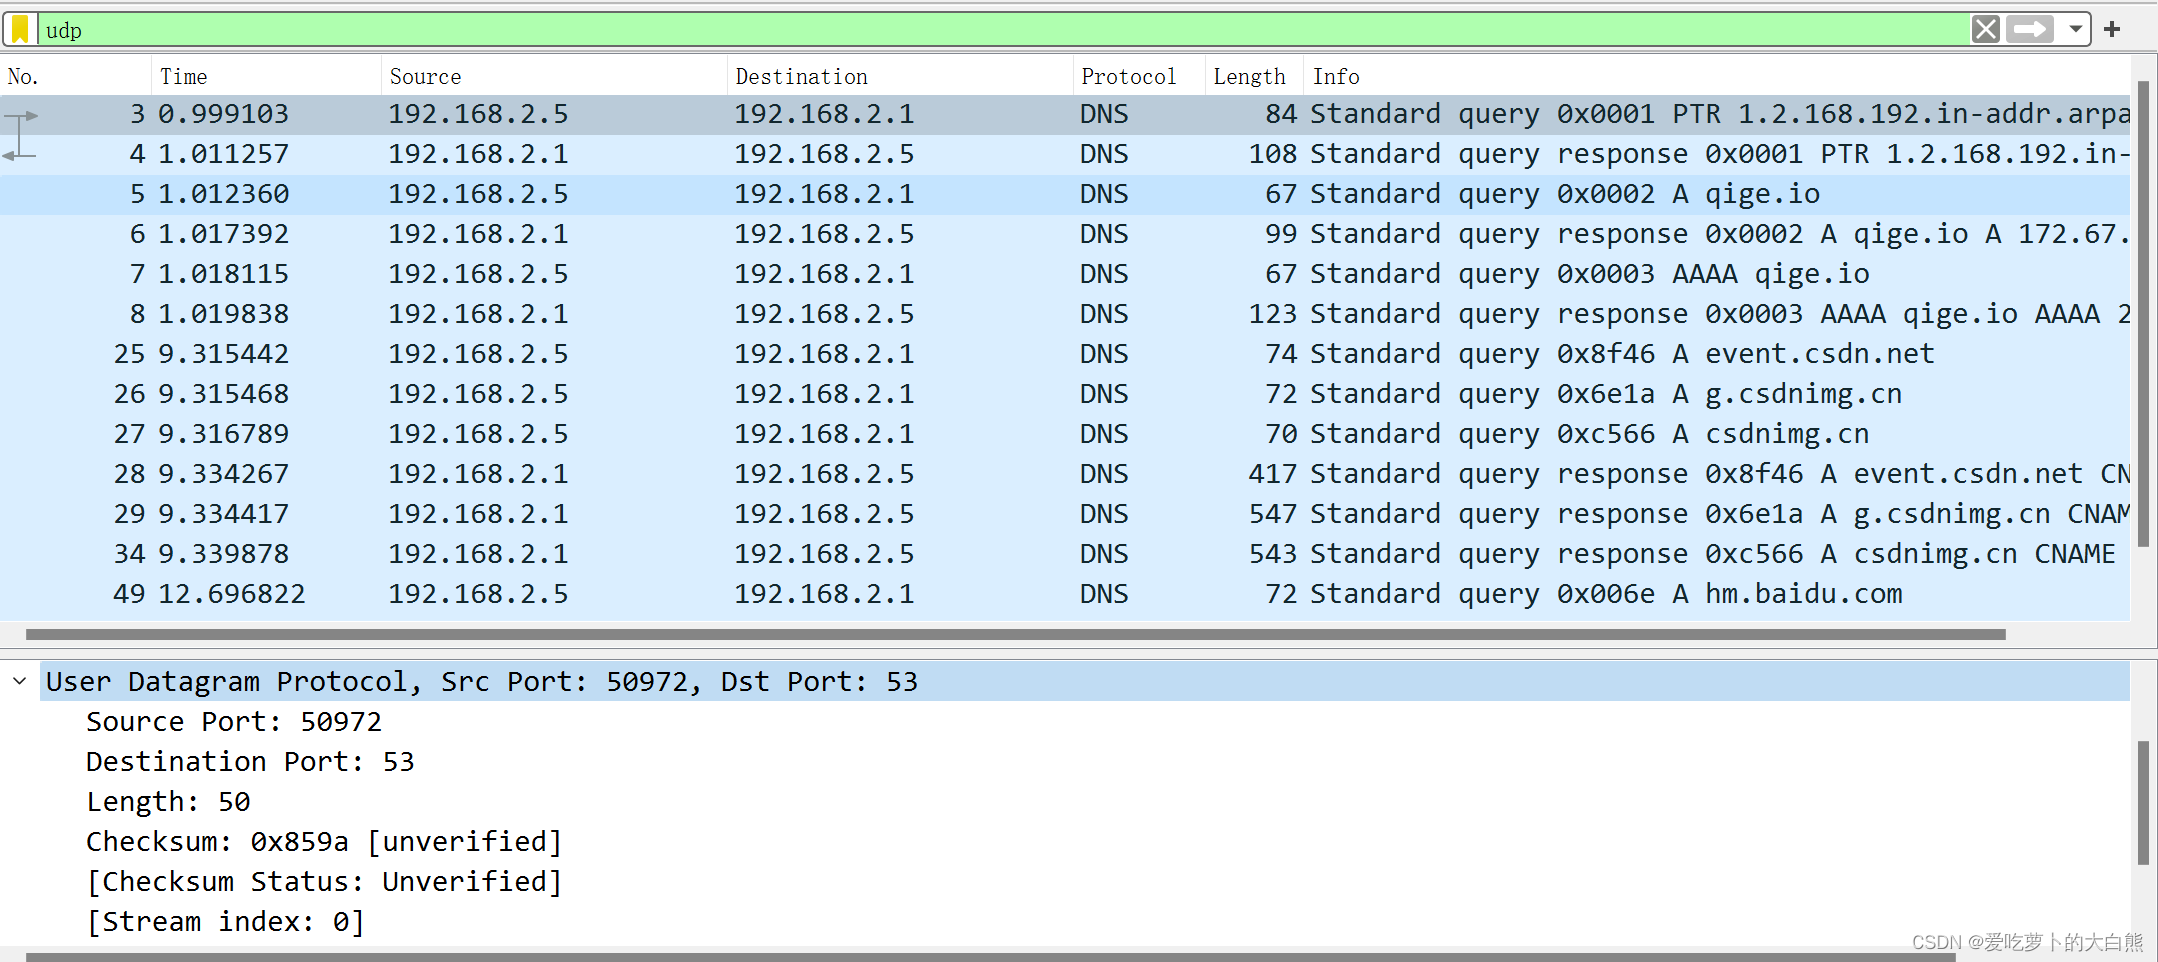
Task: Select the User Datagram Protocol header line
Action: [x=1085, y=681]
